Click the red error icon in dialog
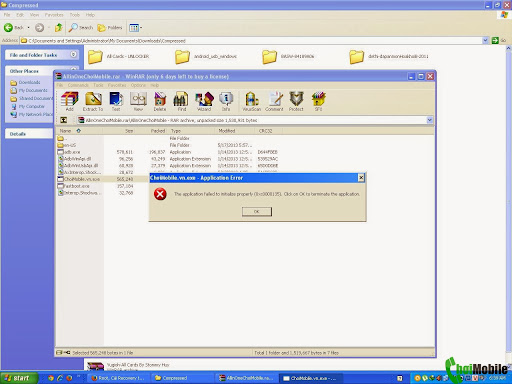The image size is (512, 384). 160,194
